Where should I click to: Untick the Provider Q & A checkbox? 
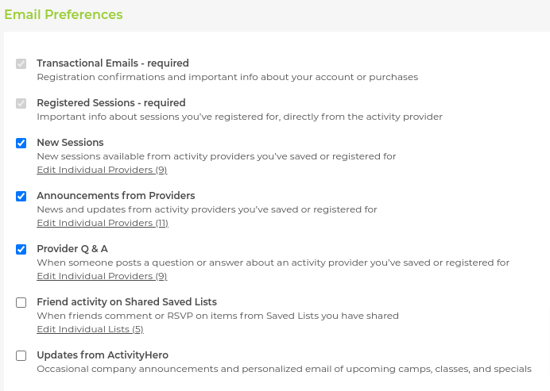[21, 249]
